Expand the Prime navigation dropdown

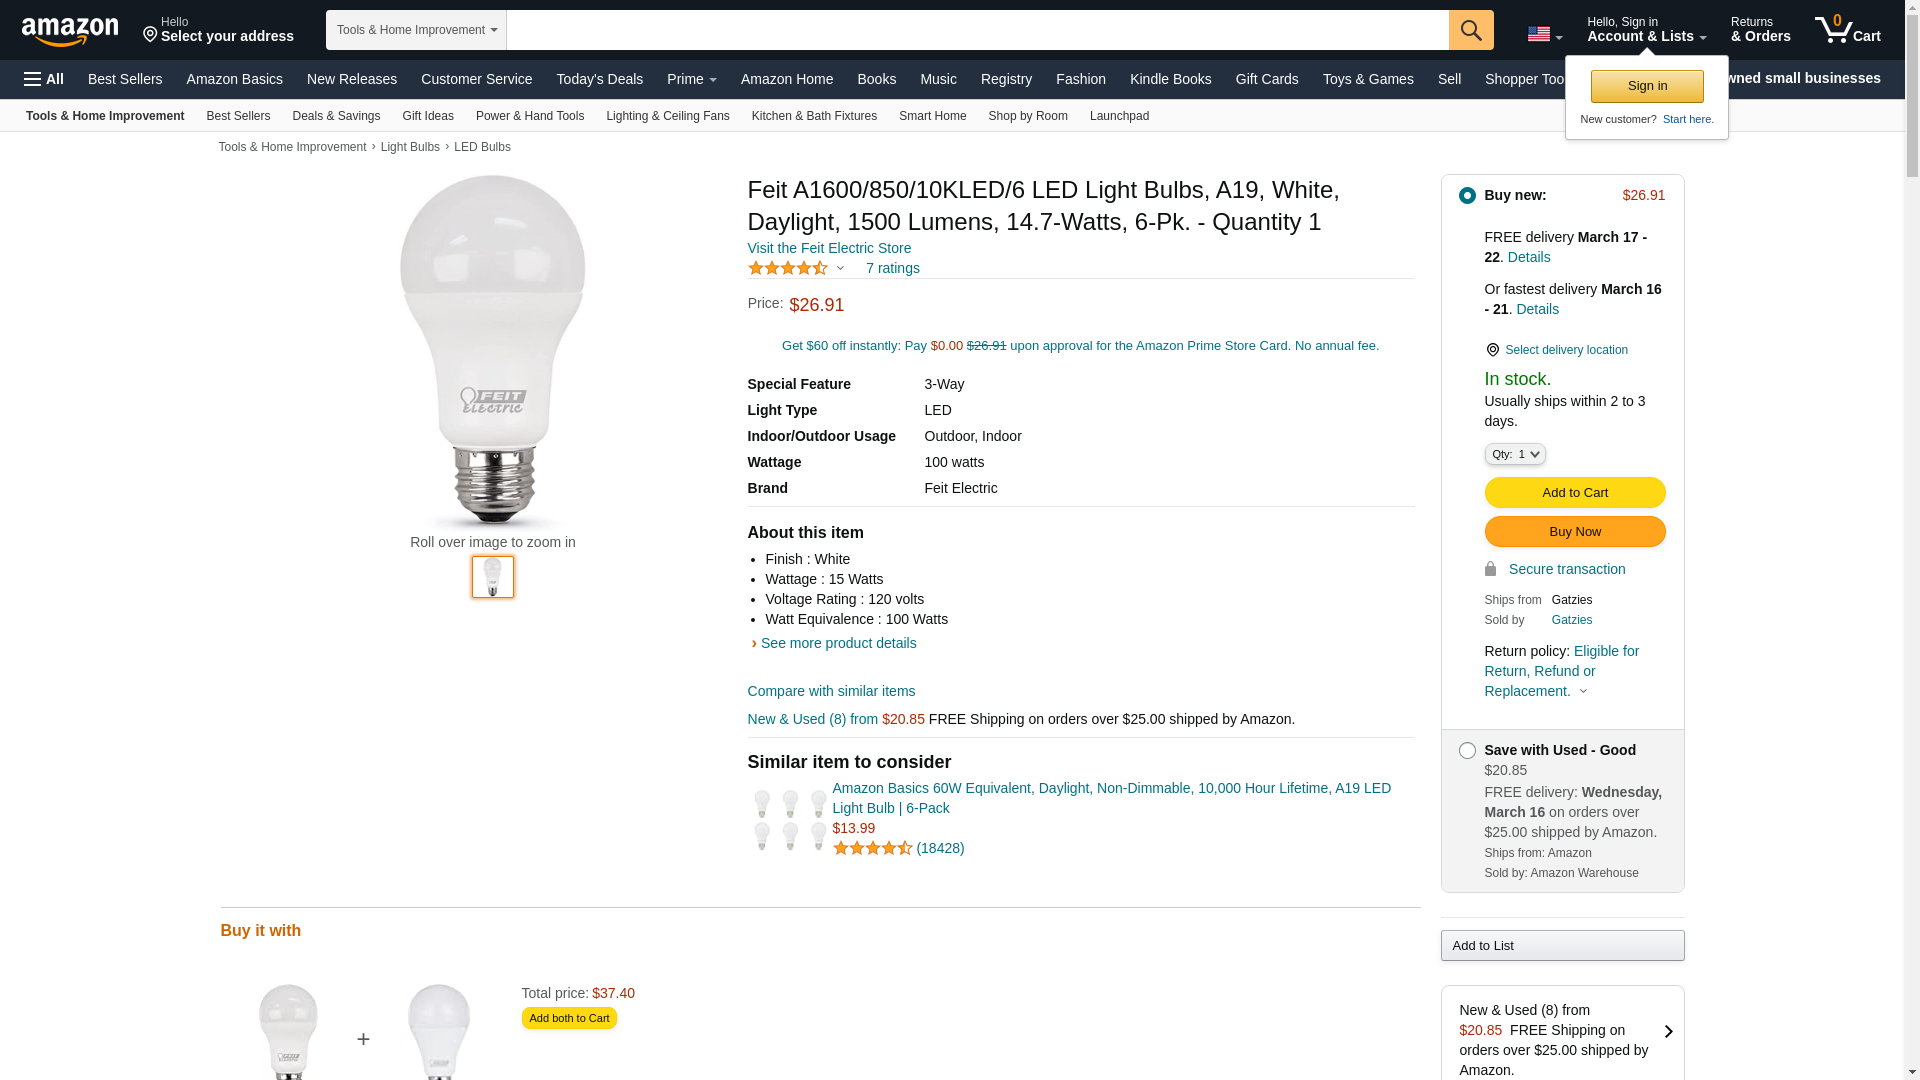(691, 79)
